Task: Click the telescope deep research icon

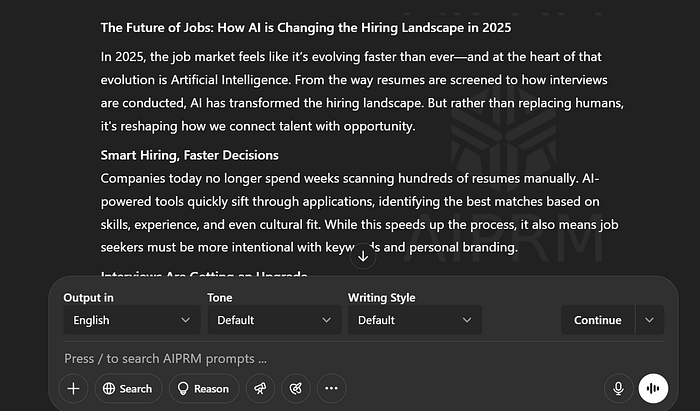Action: [260, 389]
